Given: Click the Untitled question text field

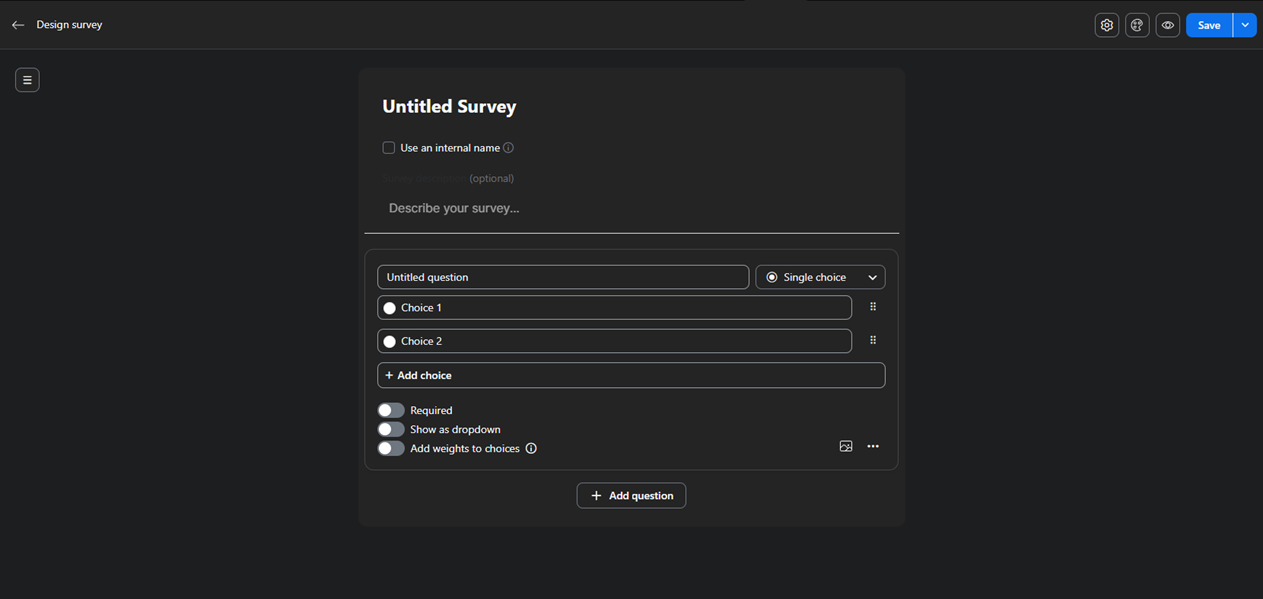Looking at the screenshot, I should pos(563,277).
